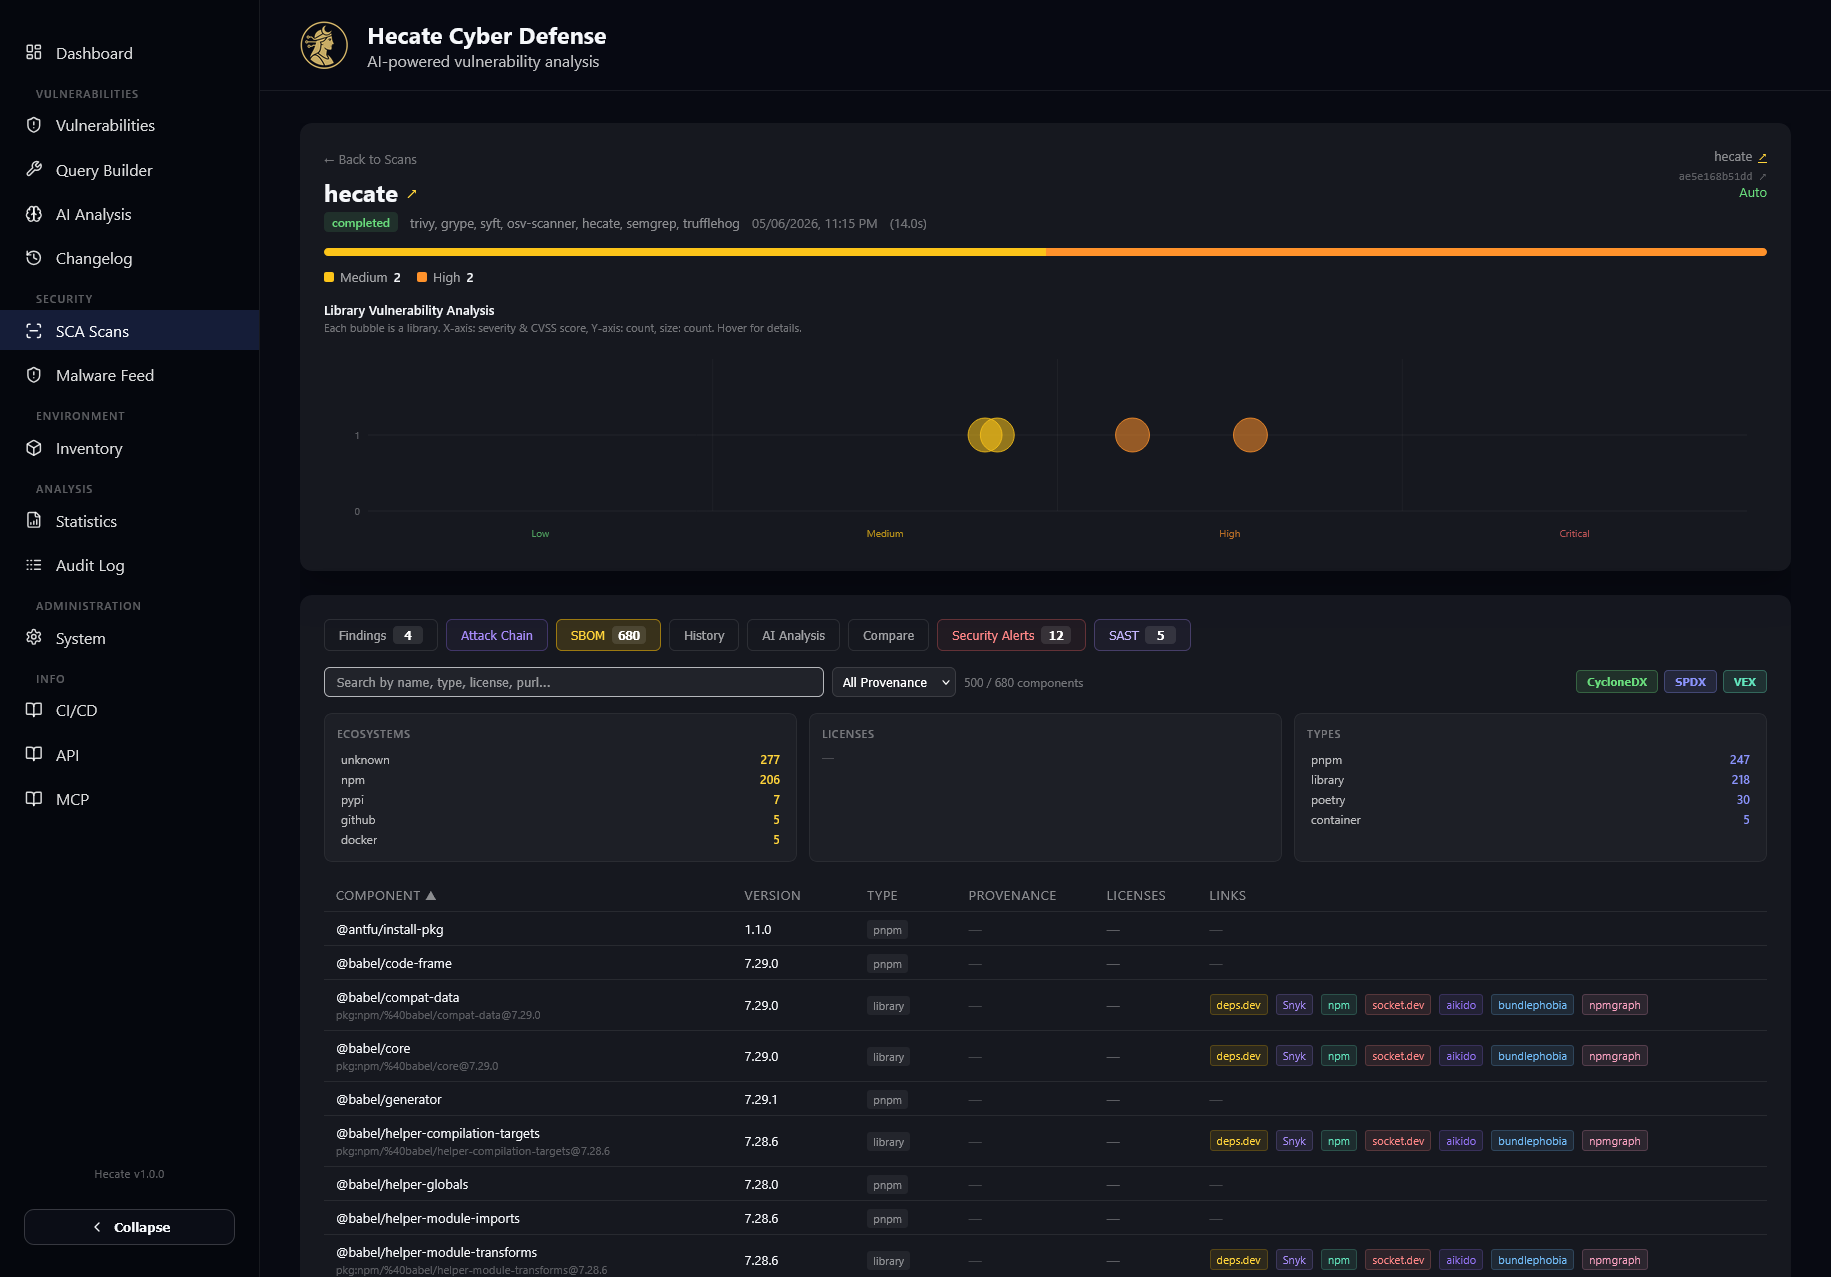
Task: Open deps.dev link for @babel/compat-data
Action: point(1238,1005)
